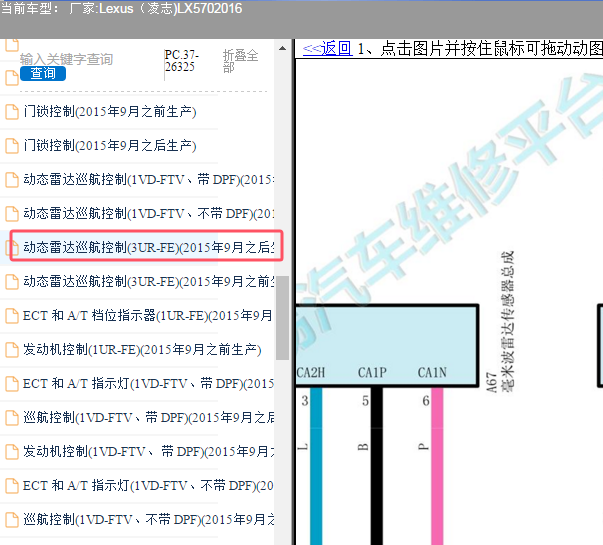The width and height of the screenshot is (603, 545).
Task: Click the PC.37-26325 code text
Action: point(182,61)
